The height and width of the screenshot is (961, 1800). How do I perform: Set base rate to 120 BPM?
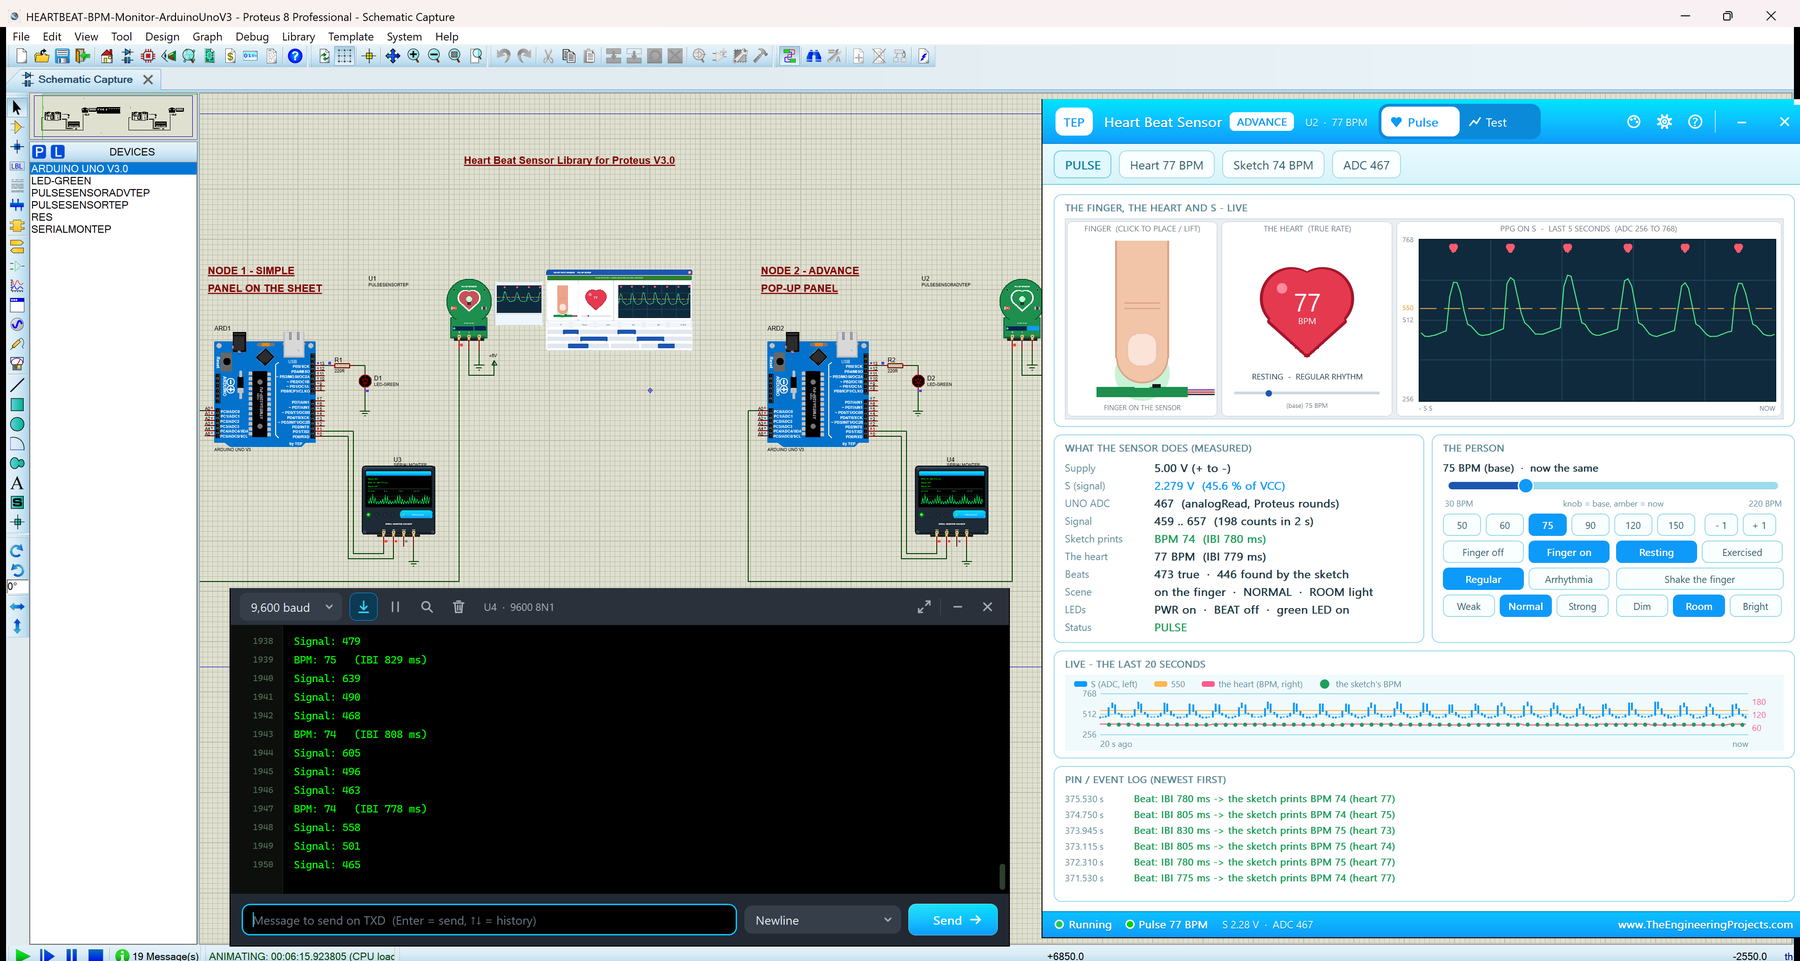click(1632, 525)
